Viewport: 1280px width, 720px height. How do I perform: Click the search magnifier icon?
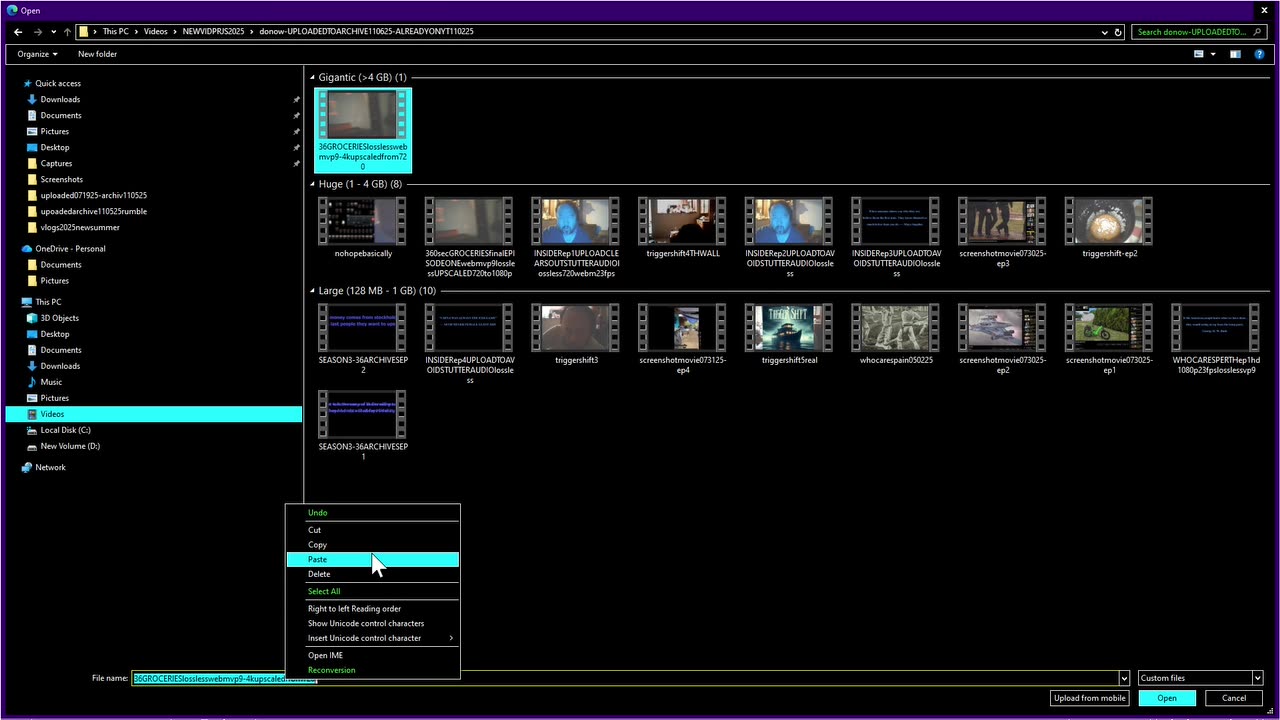click(x=1259, y=32)
